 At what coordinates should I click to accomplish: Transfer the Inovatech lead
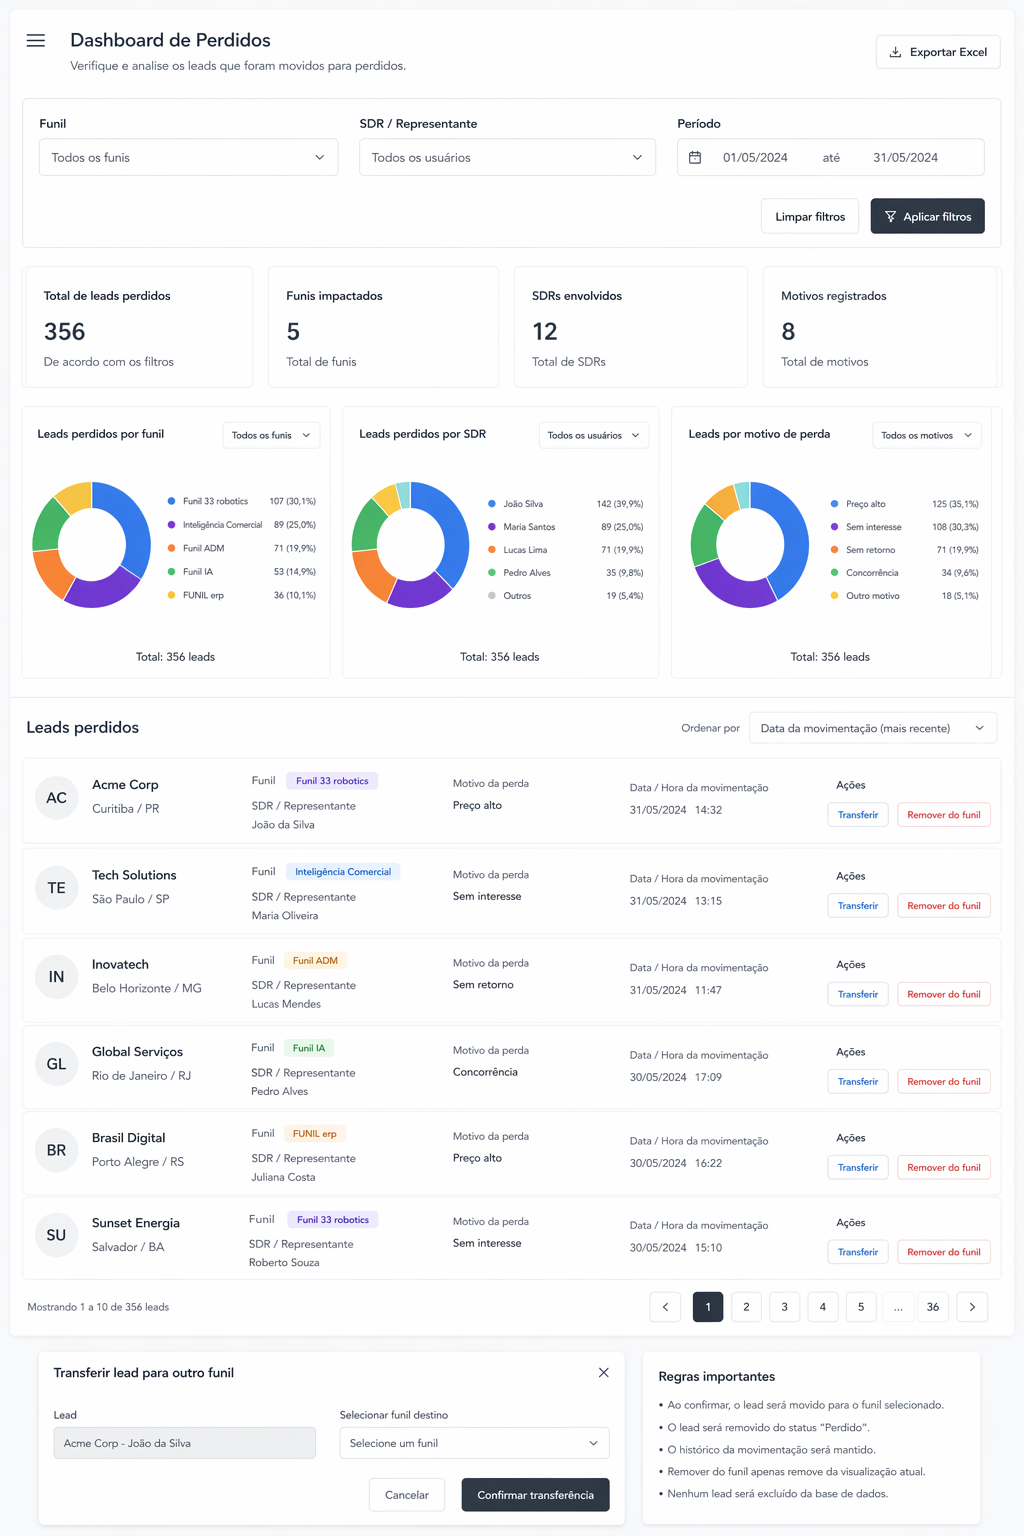tap(858, 995)
